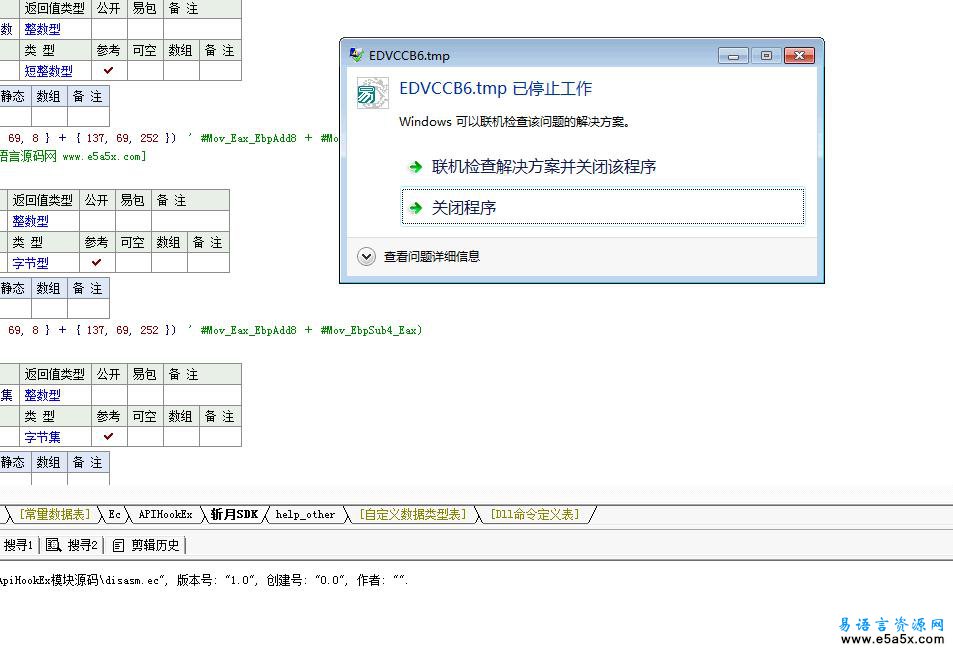Toggle 参考 checkmark in 短整数型 row
This screenshot has height=652, width=953.
tap(109, 70)
